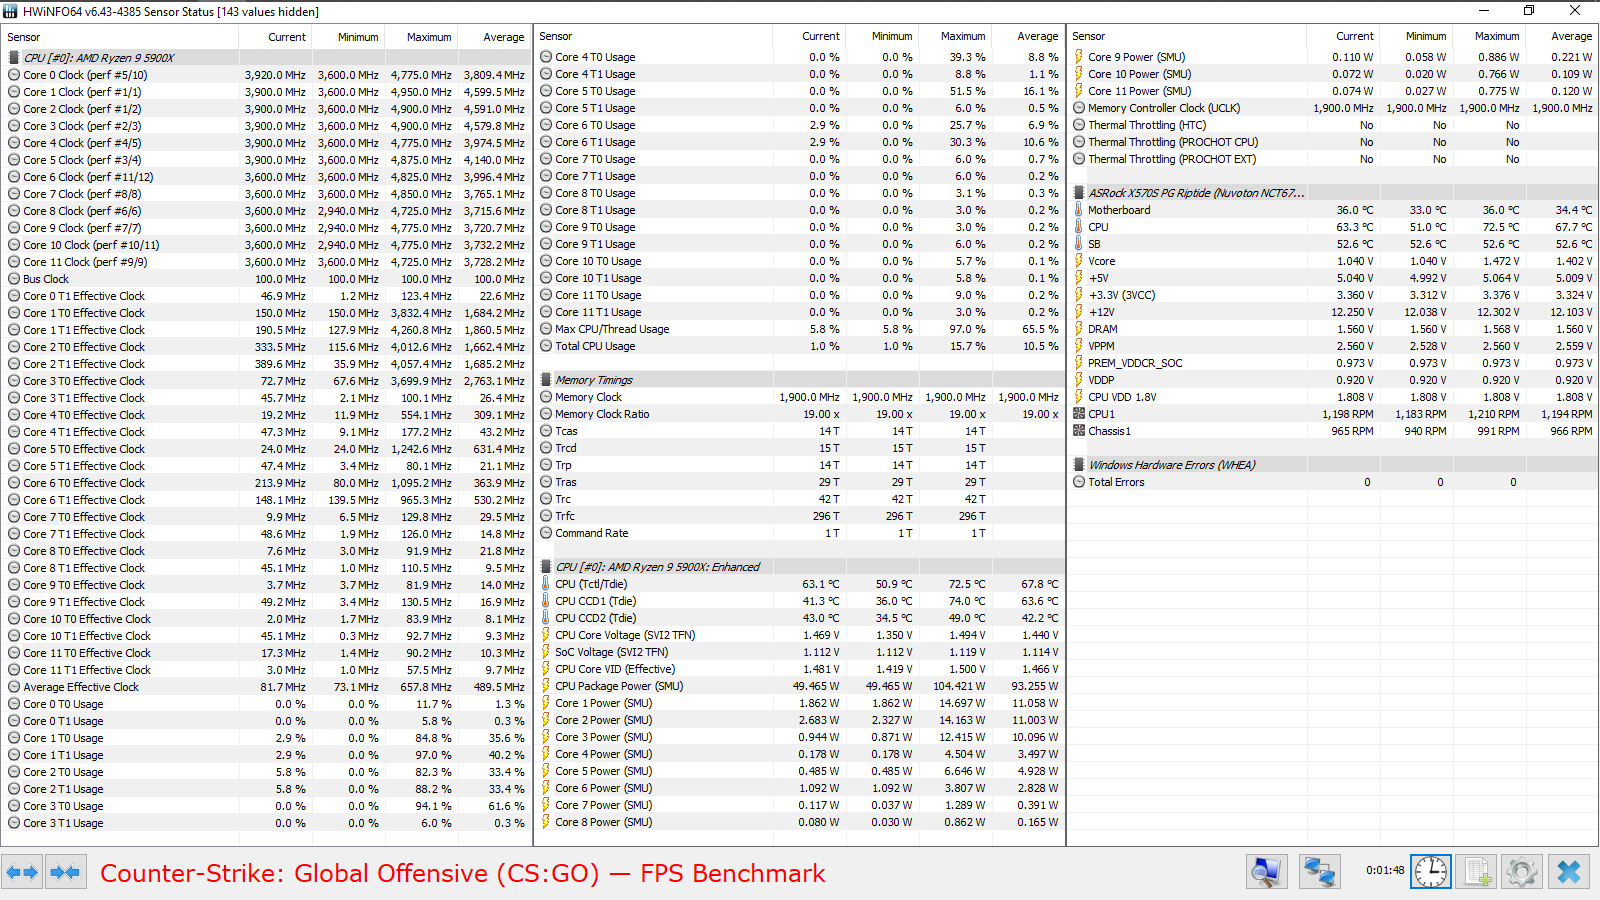Viewport: 1600px width, 900px height.
Task: Open the monitor icon for remote sensor view
Action: [x=1266, y=873]
